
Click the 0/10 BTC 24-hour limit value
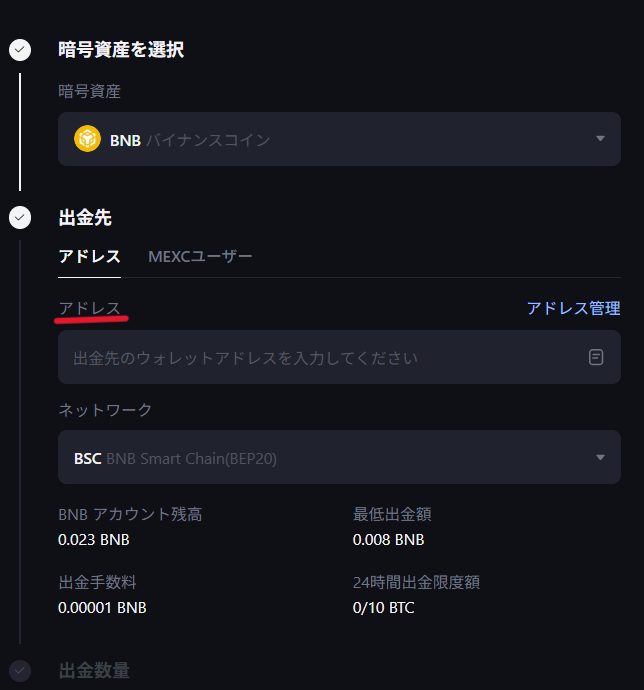click(383, 607)
